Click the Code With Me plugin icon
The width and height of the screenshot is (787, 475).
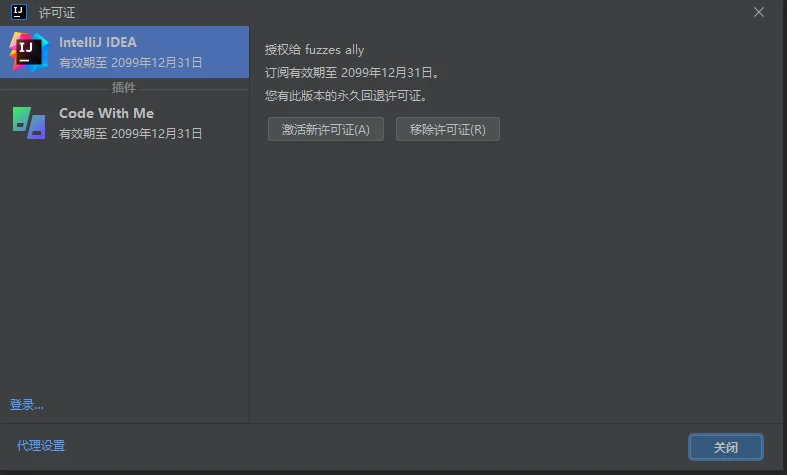coord(29,123)
